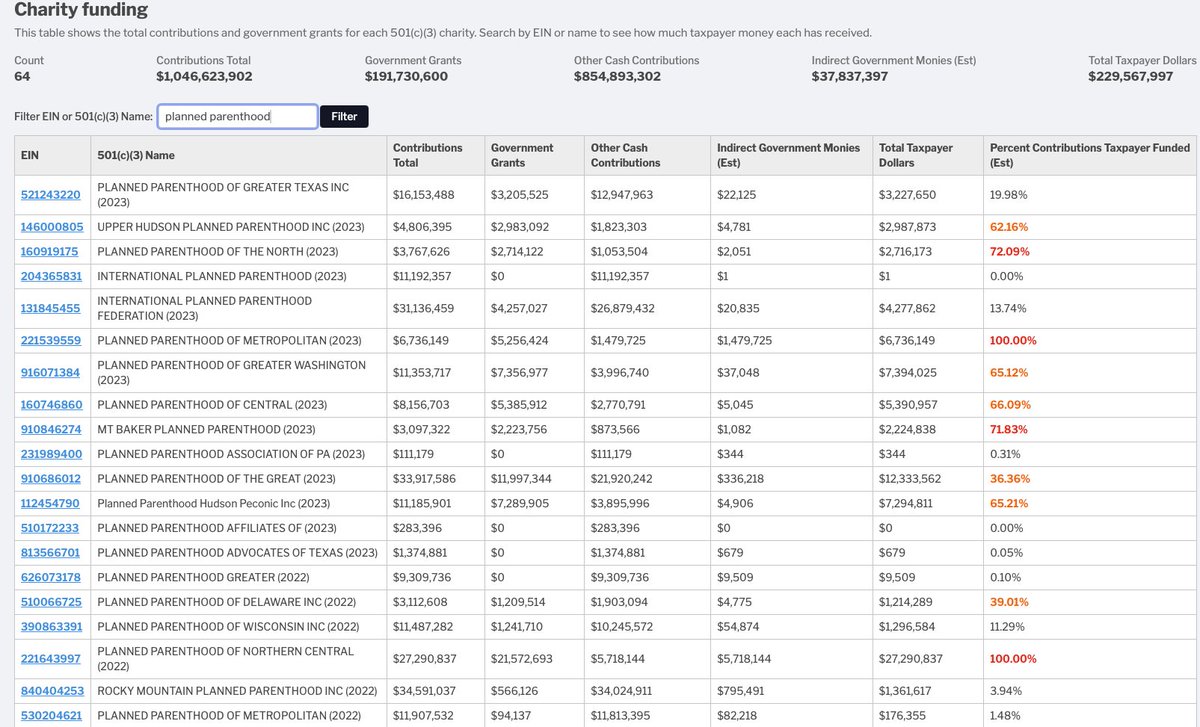Image resolution: width=1200 pixels, height=727 pixels.
Task: Open EIN link 813566701
Action: click(x=51, y=553)
